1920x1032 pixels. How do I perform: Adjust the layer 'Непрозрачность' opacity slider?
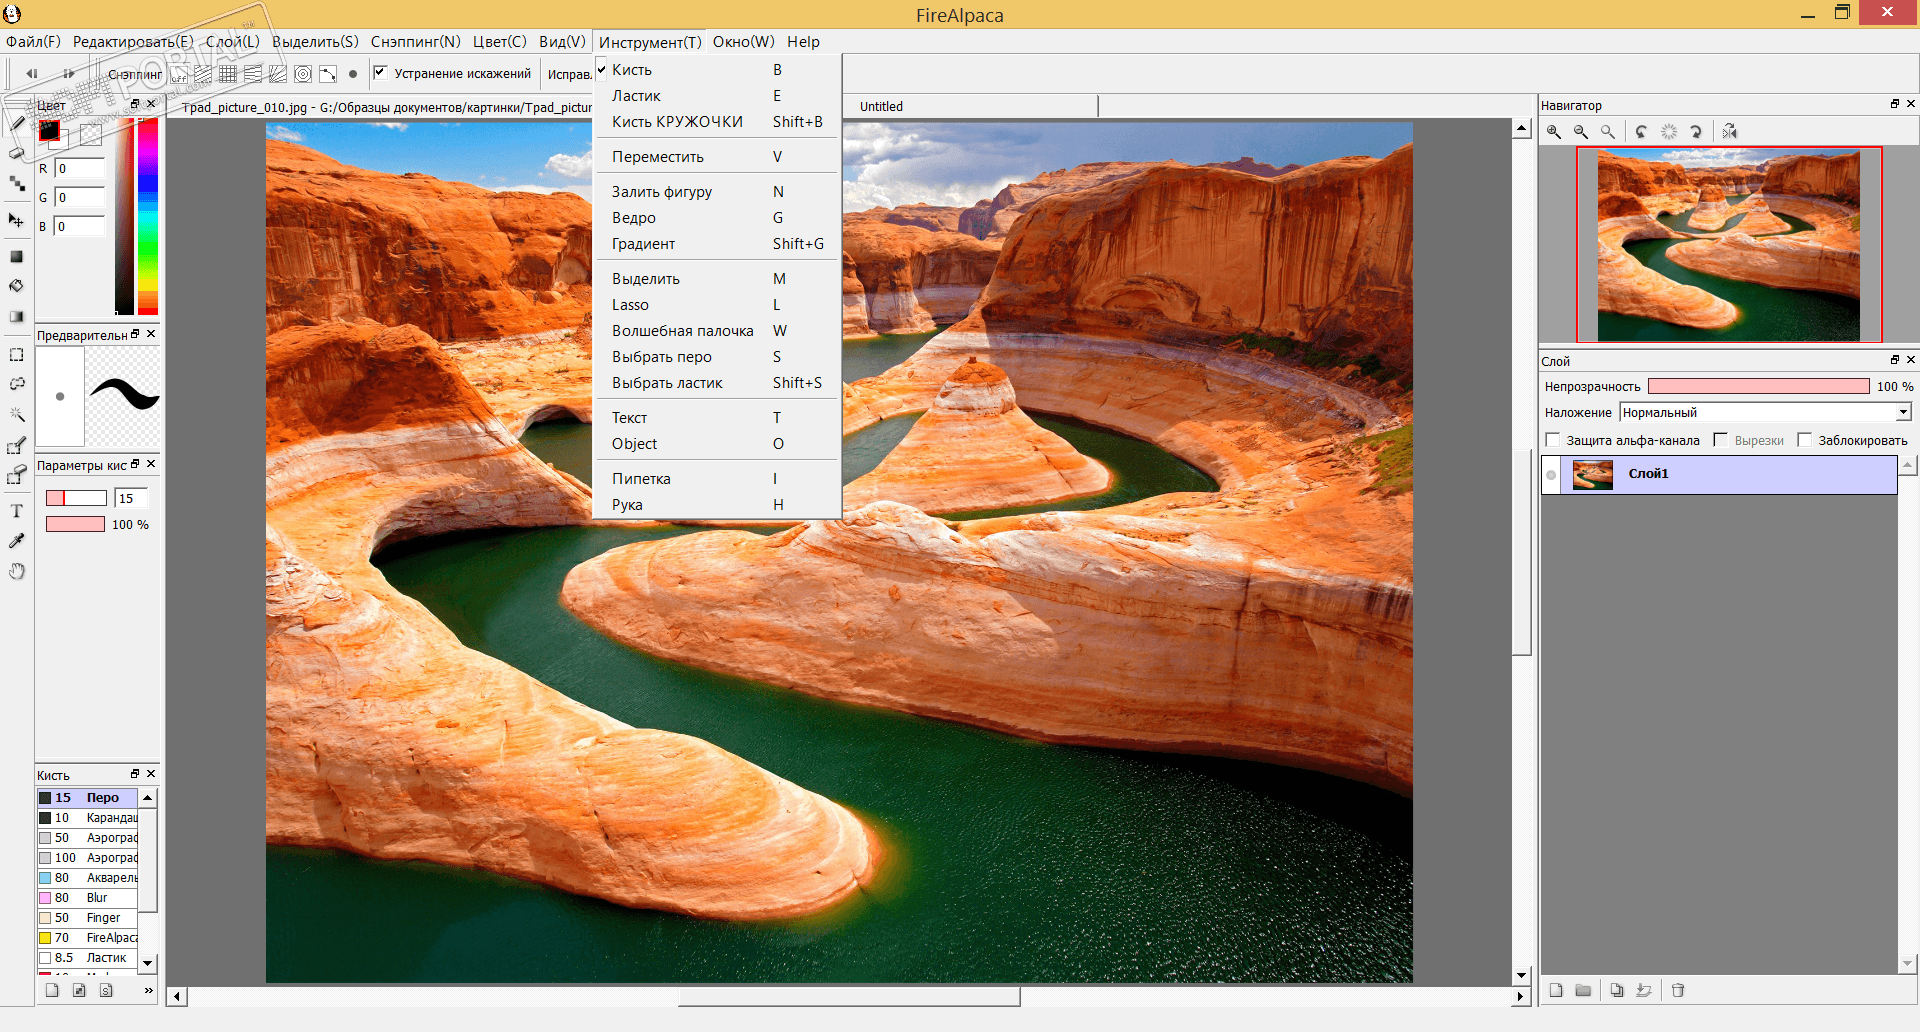(1758, 386)
